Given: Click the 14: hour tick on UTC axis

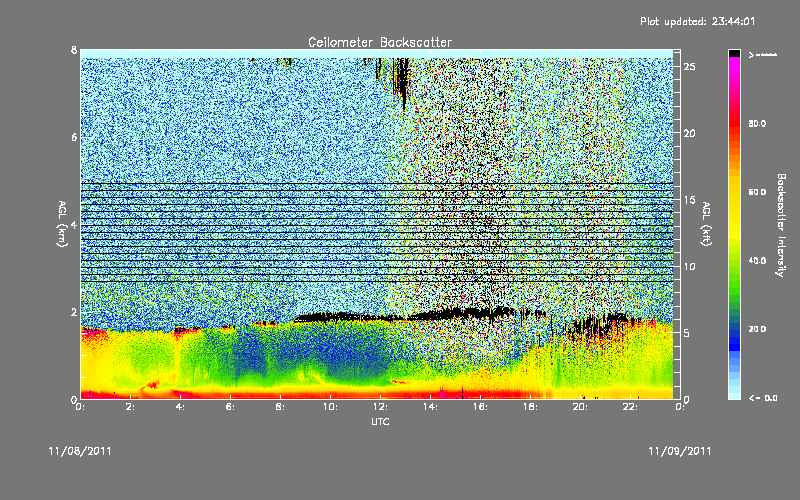Looking at the screenshot, I should (430, 407).
